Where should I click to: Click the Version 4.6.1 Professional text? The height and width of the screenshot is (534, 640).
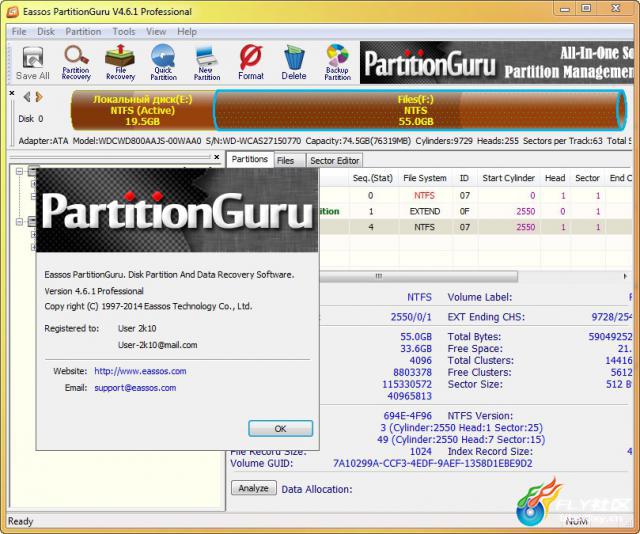pyautogui.click(x=94, y=291)
